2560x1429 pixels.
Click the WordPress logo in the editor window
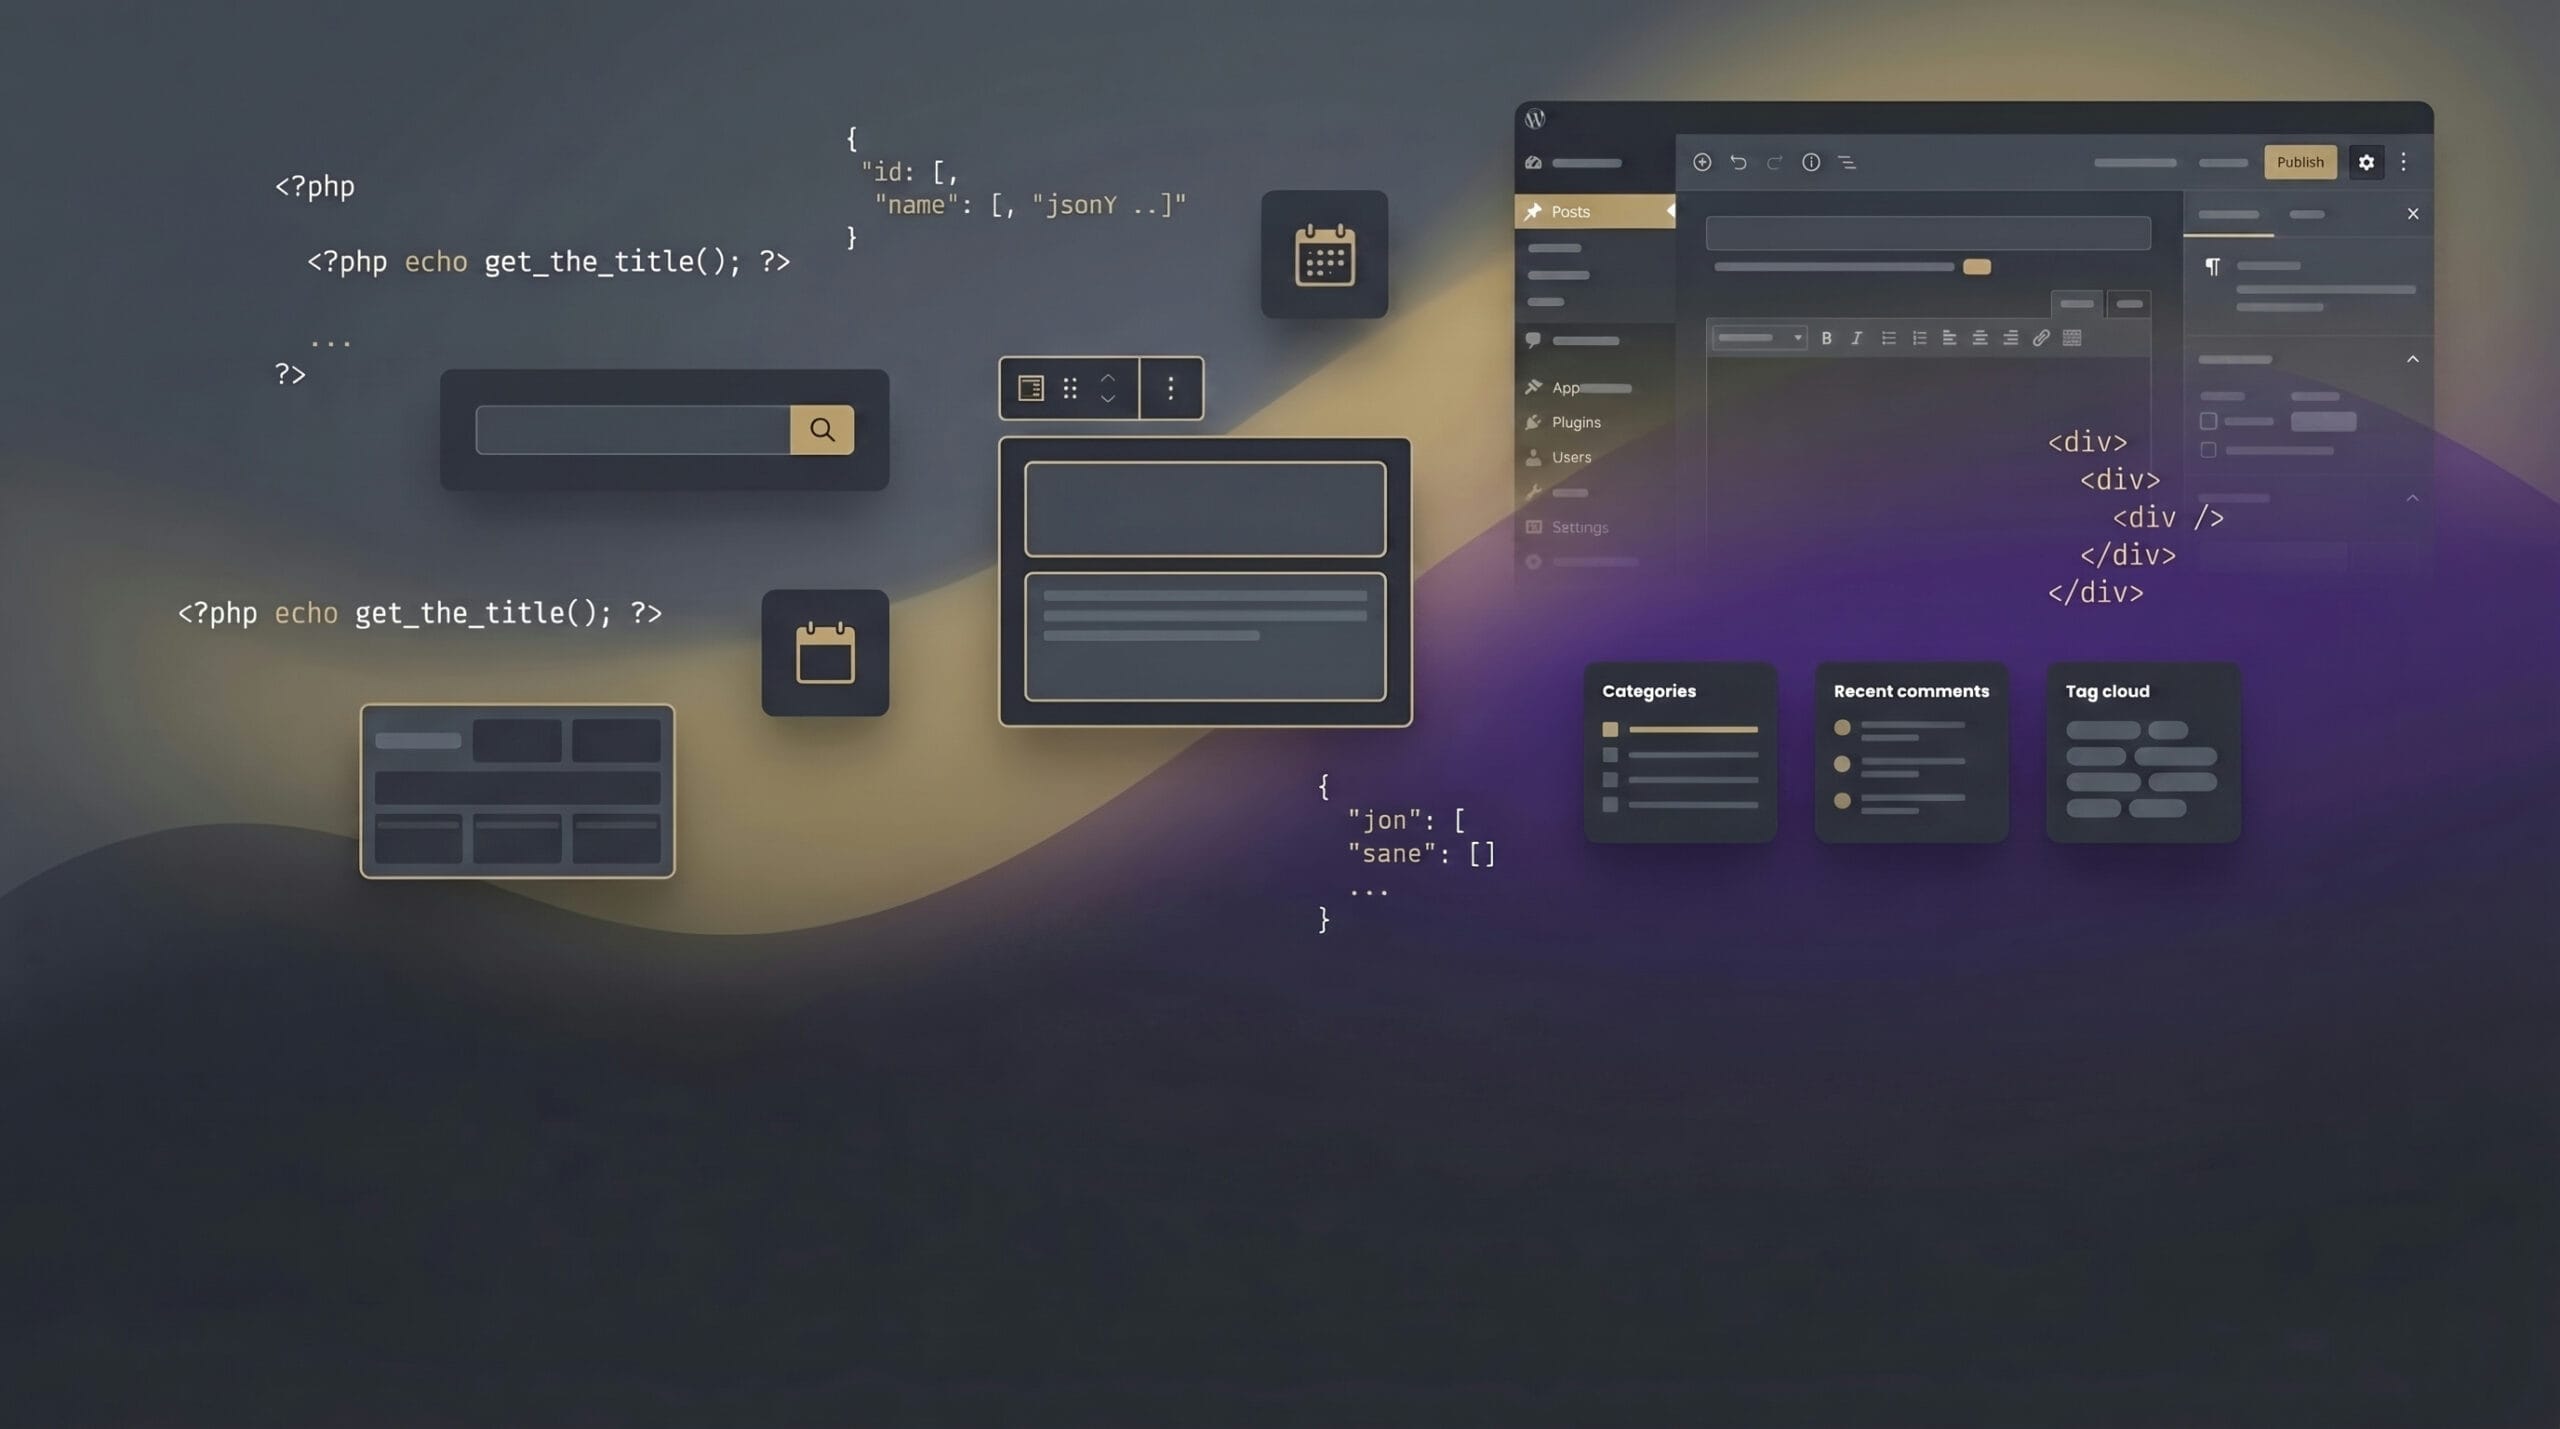tap(1535, 119)
